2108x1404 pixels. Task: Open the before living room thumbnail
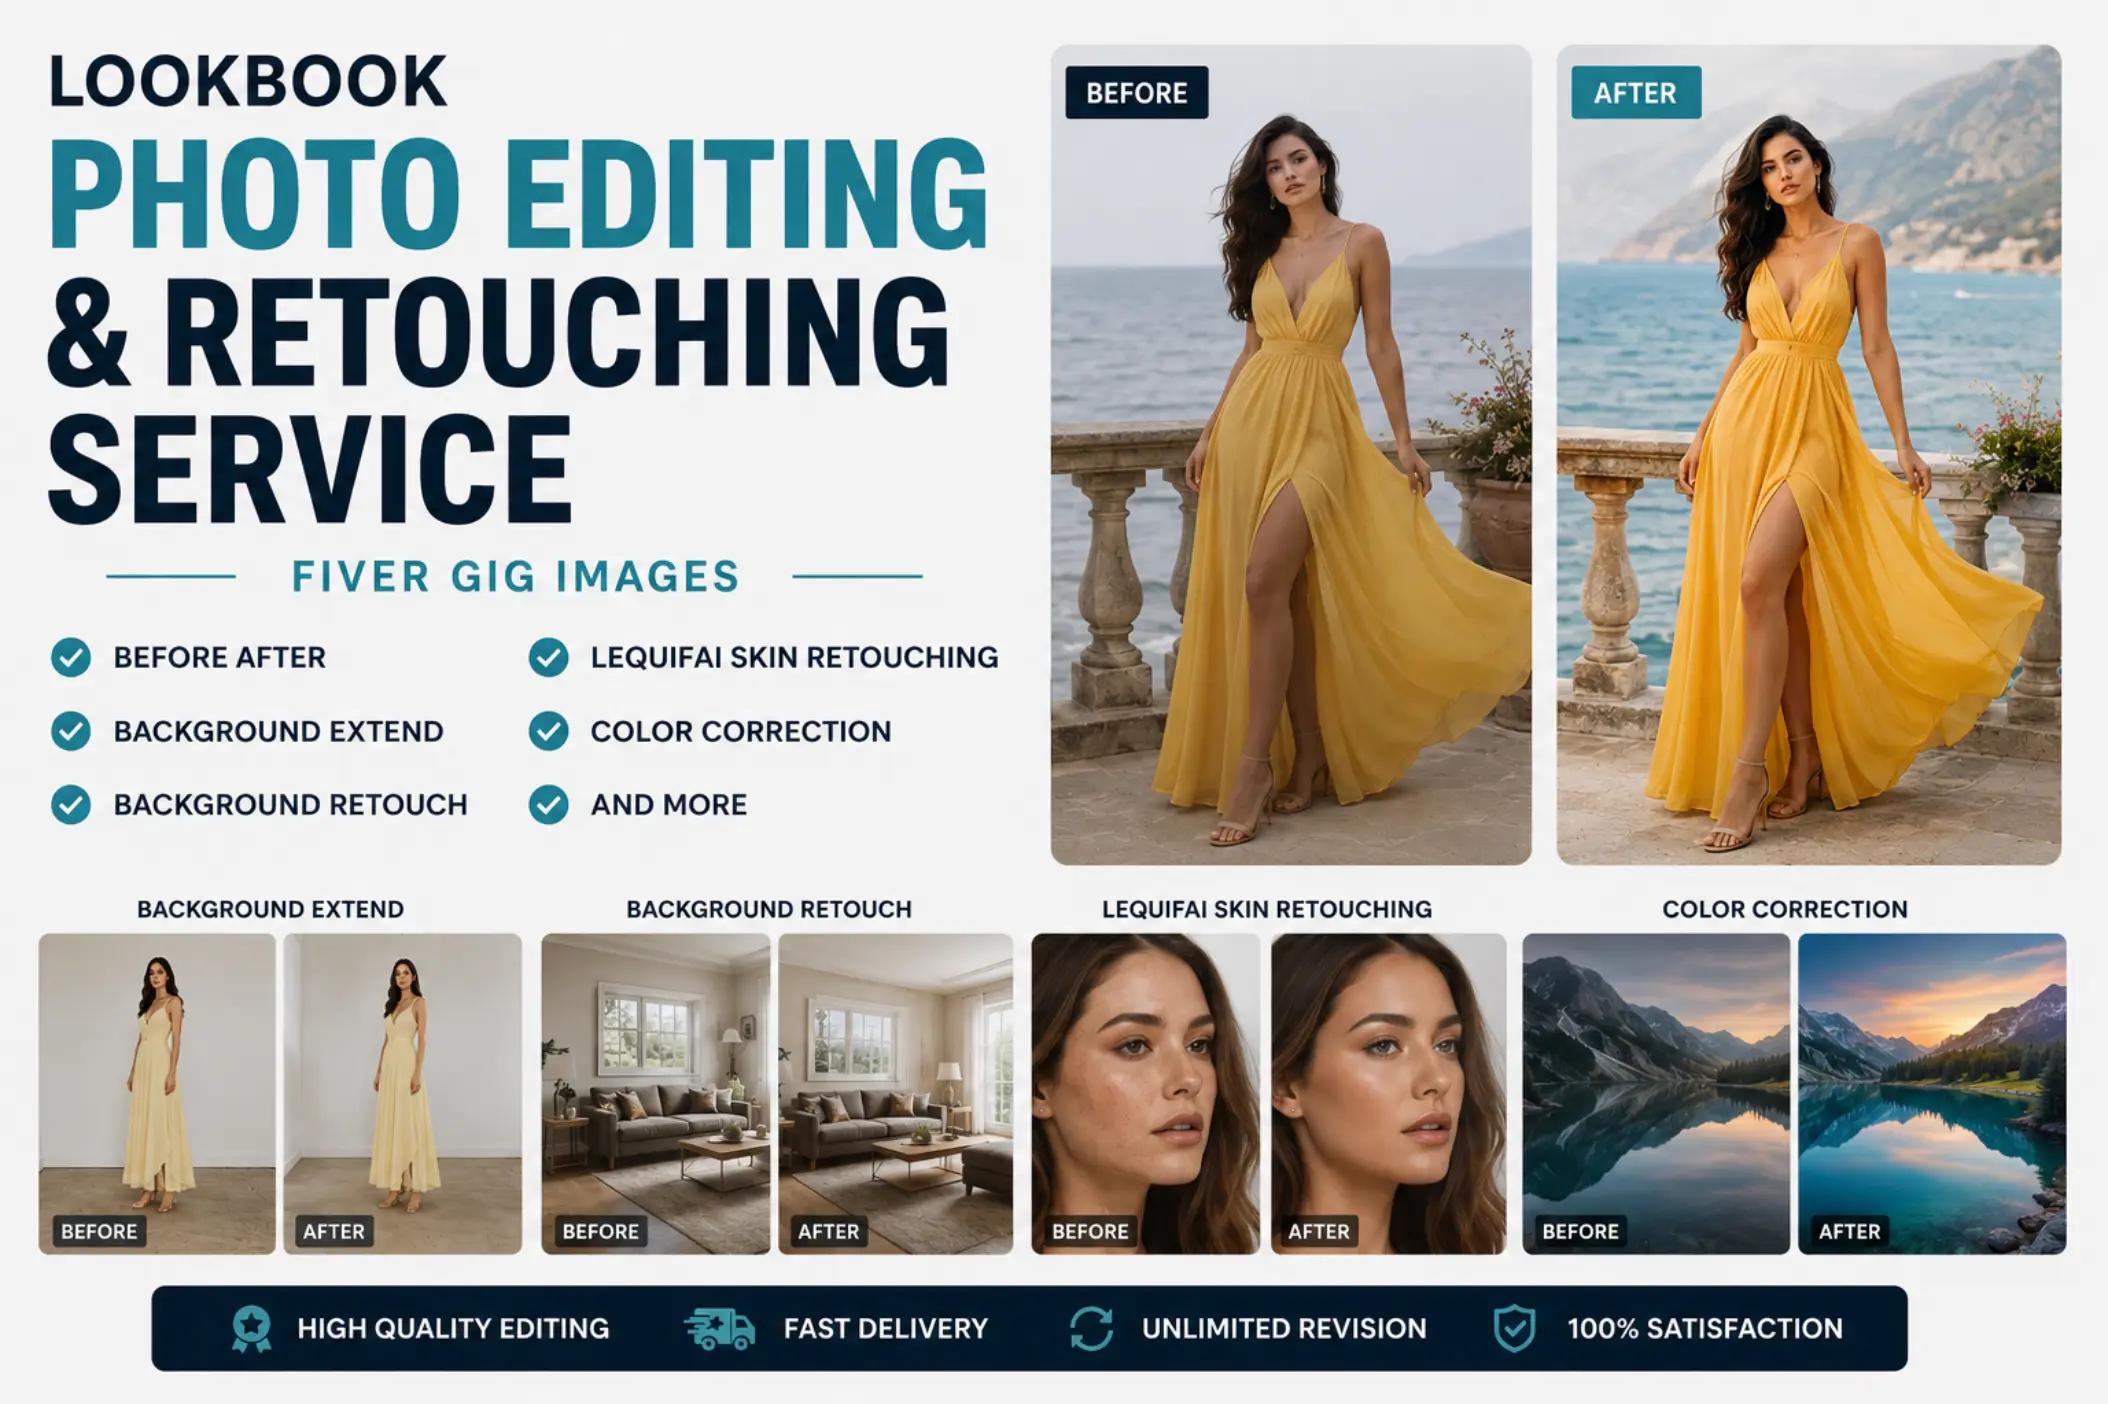point(656,1094)
